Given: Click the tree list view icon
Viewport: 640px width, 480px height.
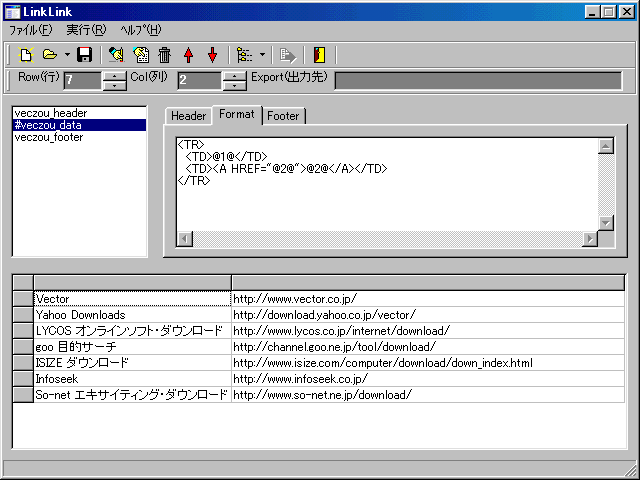Looking at the screenshot, I should coord(244,55).
